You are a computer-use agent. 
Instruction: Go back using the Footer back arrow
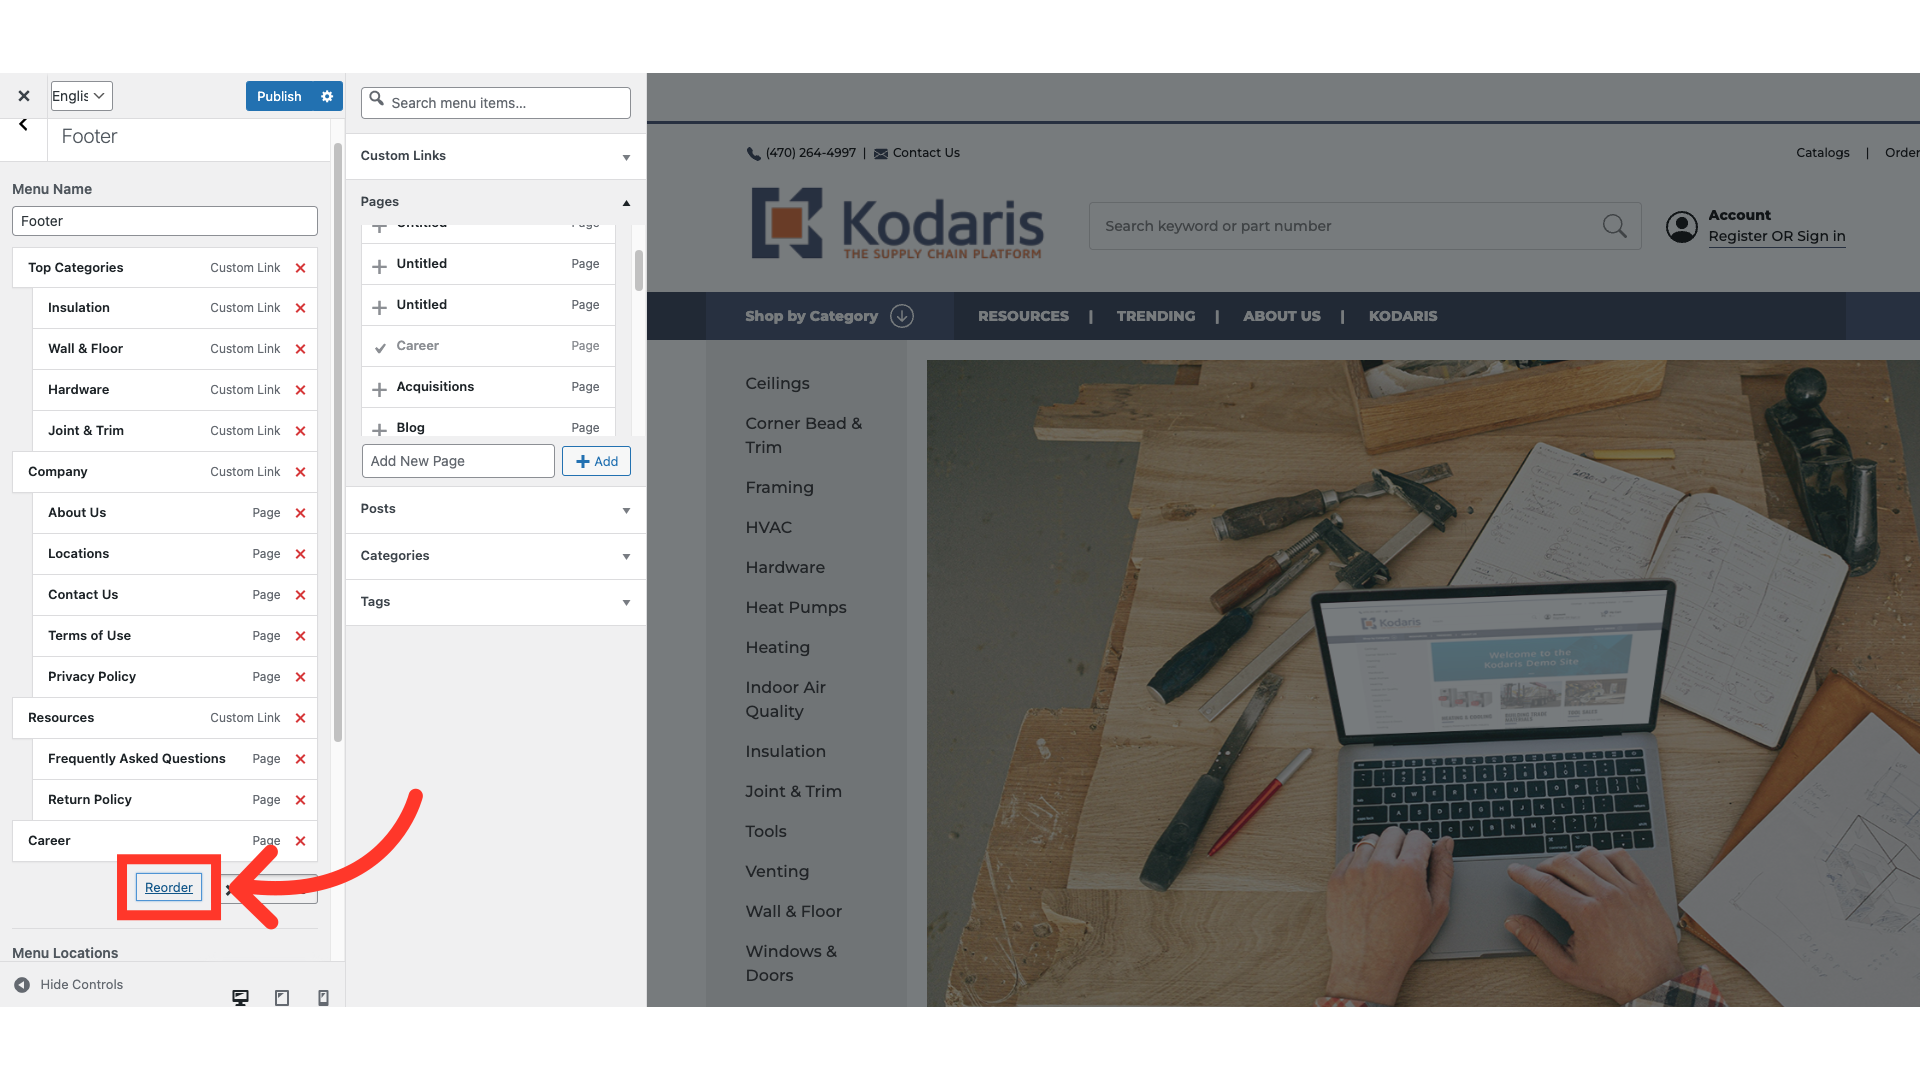(23, 125)
